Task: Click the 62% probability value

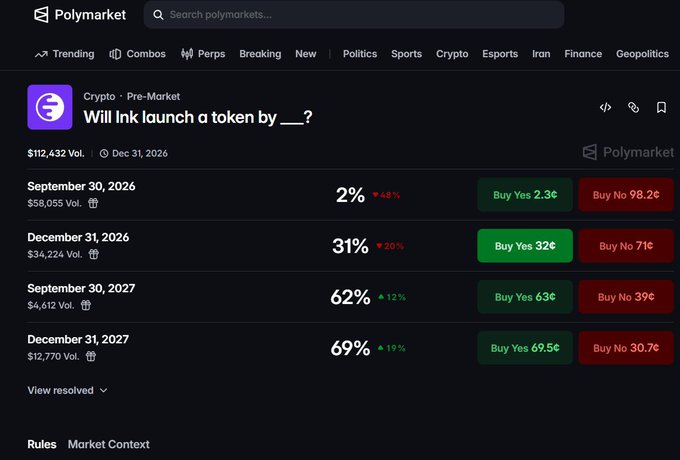Action: click(x=350, y=297)
